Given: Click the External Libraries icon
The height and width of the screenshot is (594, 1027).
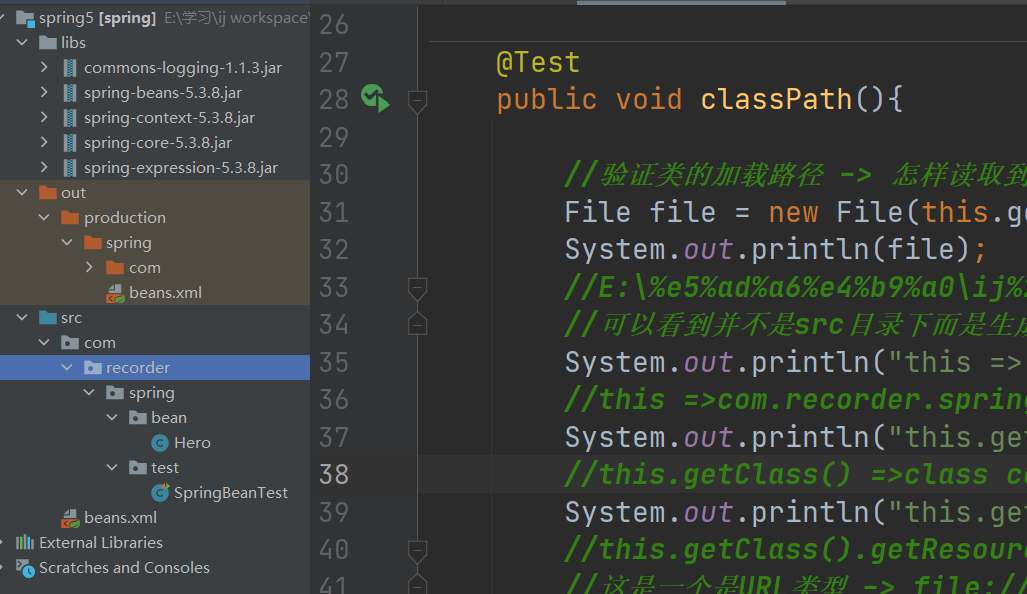Looking at the screenshot, I should (x=25, y=543).
